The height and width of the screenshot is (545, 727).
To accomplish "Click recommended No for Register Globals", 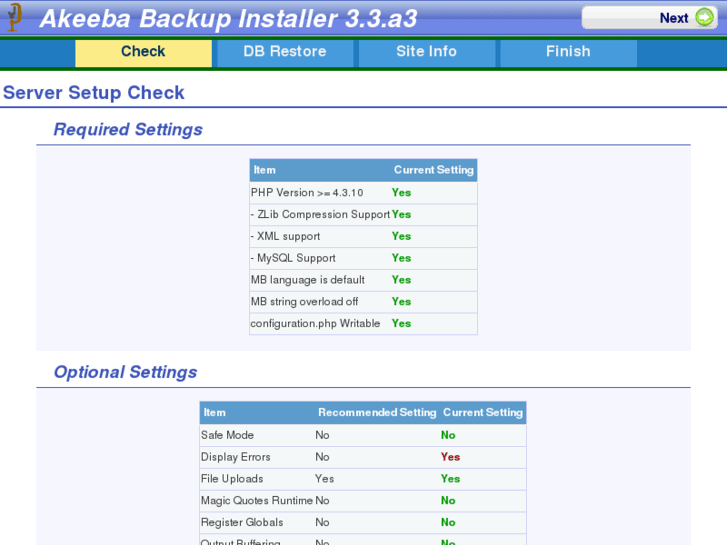I will pos(322,522).
